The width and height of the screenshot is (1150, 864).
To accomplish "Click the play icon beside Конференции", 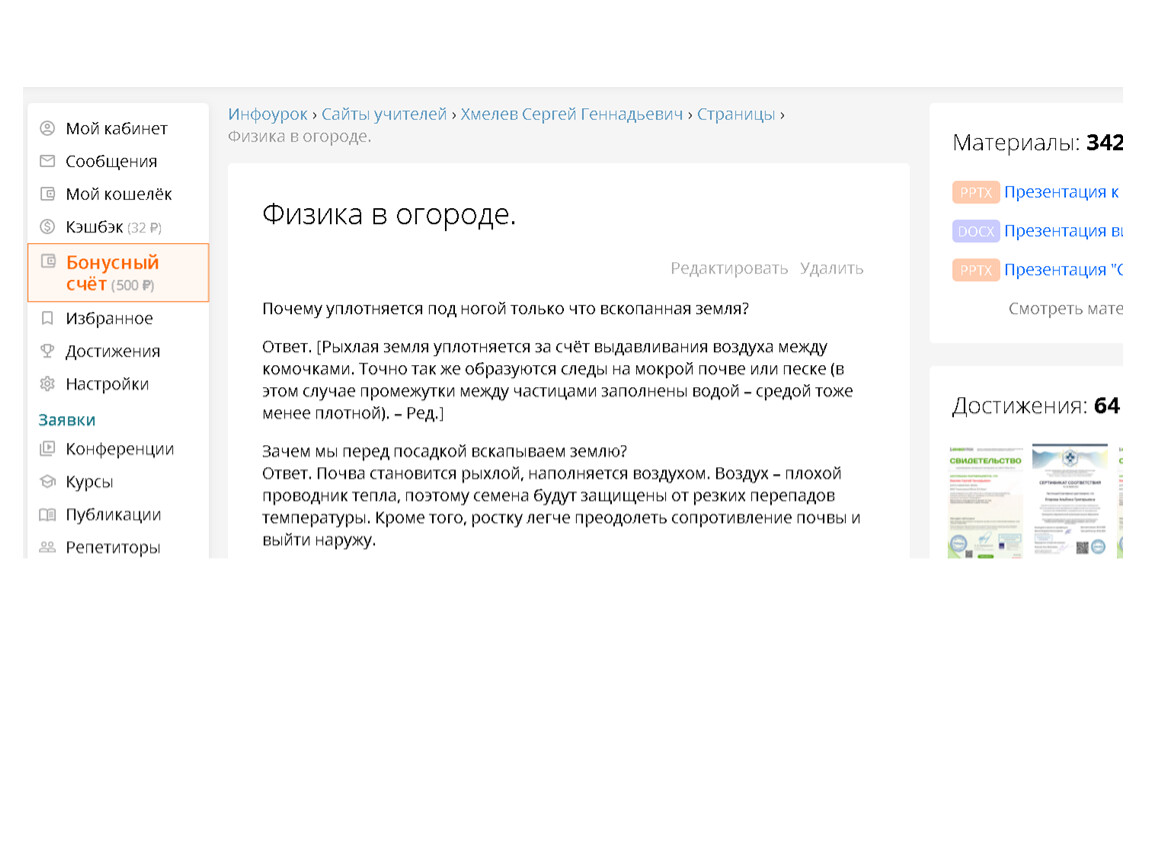I will (47, 448).
